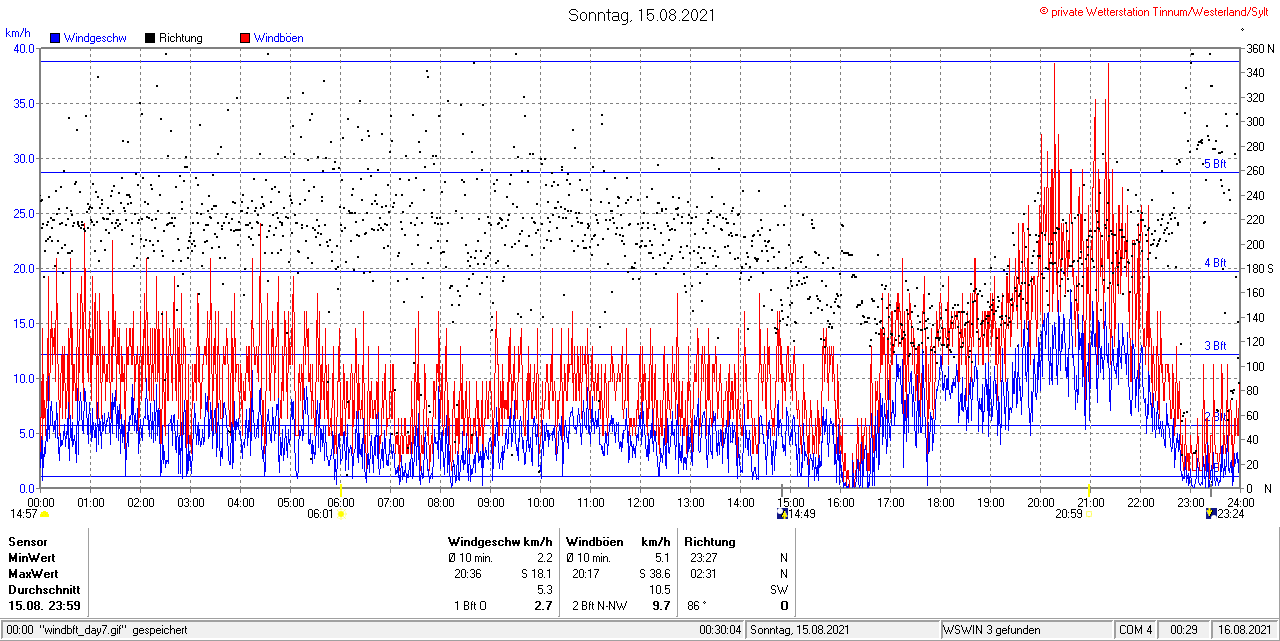Click the COM 4 status bar entry
Image resolution: width=1280 pixels, height=641 pixels.
point(1135,630)
